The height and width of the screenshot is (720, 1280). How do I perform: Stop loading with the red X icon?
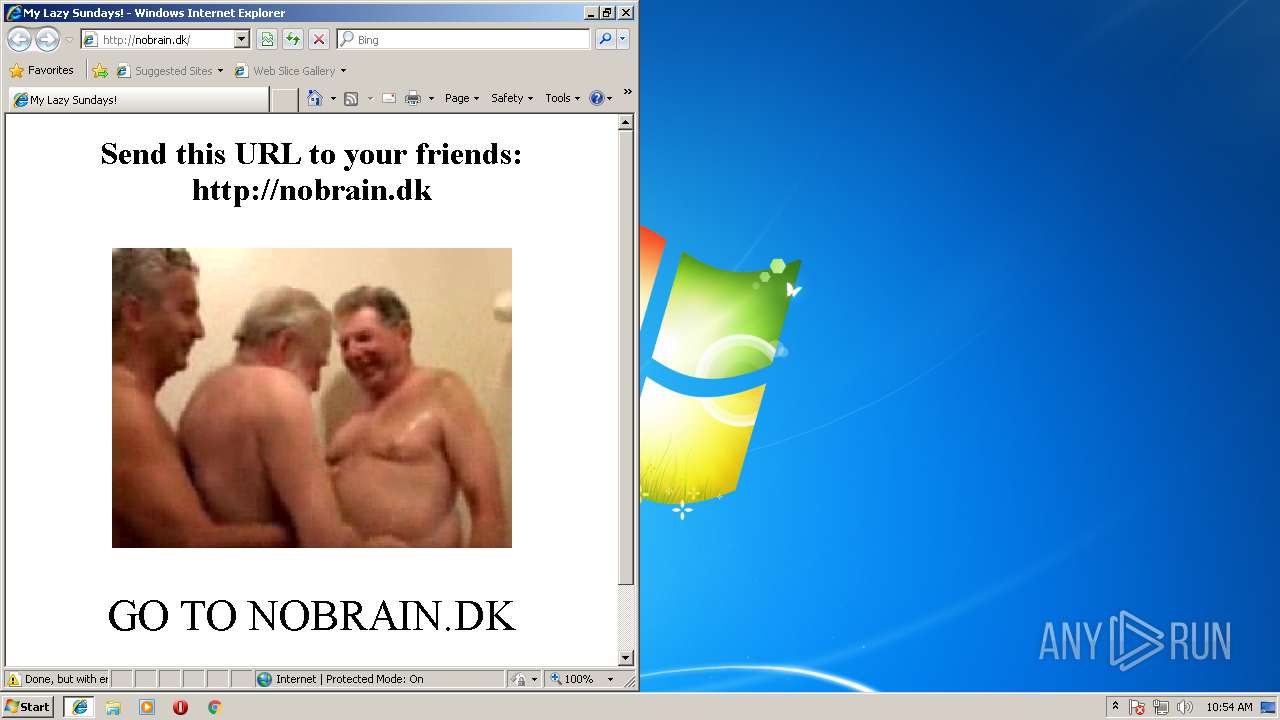pos(319,39)
